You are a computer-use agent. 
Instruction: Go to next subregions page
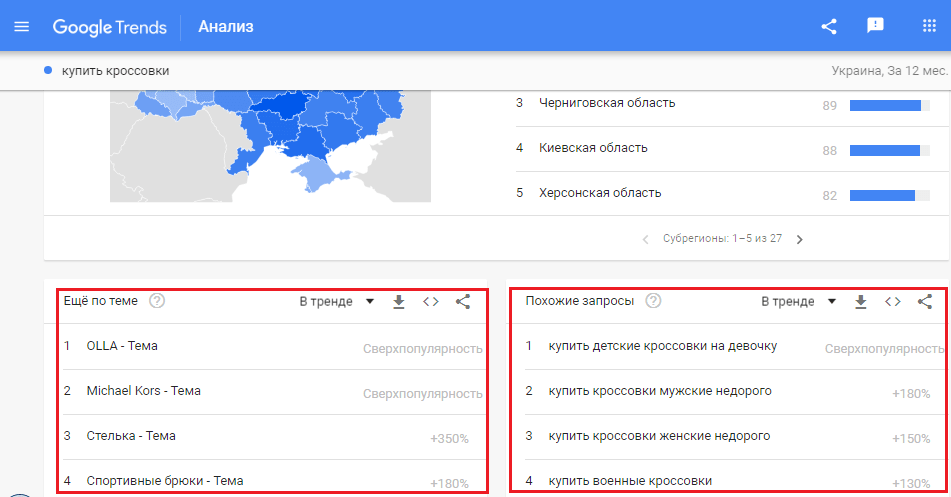799,239
